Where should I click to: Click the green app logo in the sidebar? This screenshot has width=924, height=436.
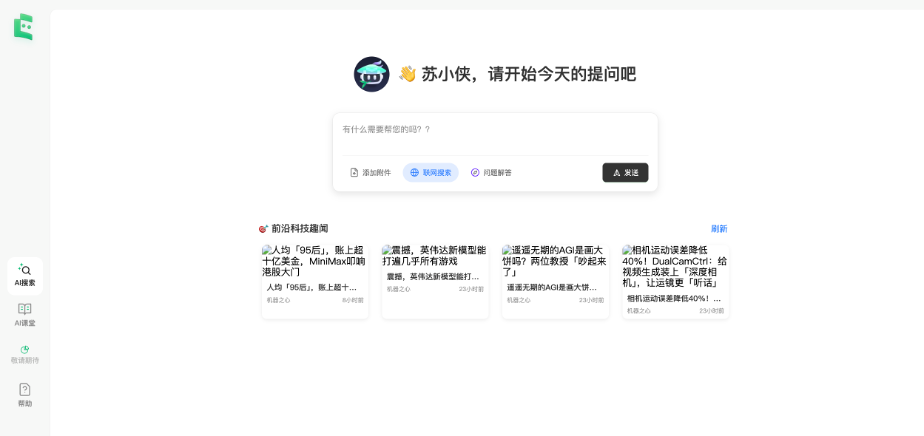pos(24,27)
